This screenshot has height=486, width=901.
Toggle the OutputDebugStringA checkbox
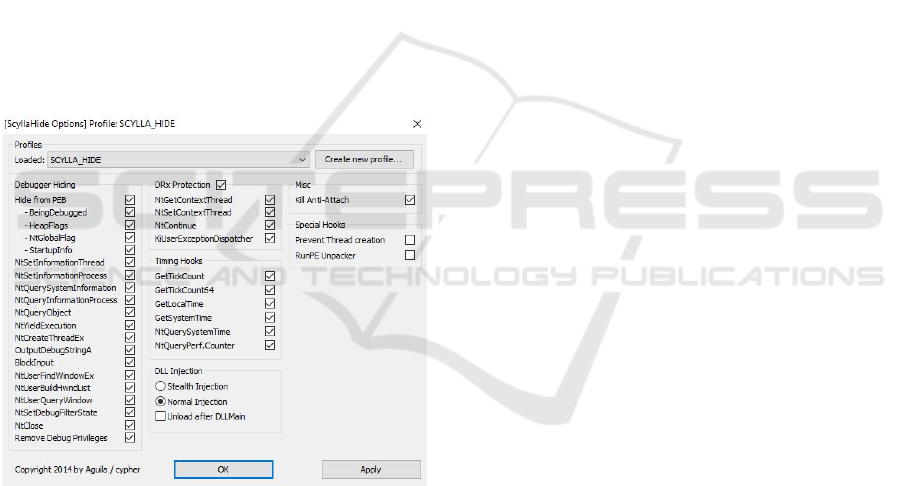[130, 350]
